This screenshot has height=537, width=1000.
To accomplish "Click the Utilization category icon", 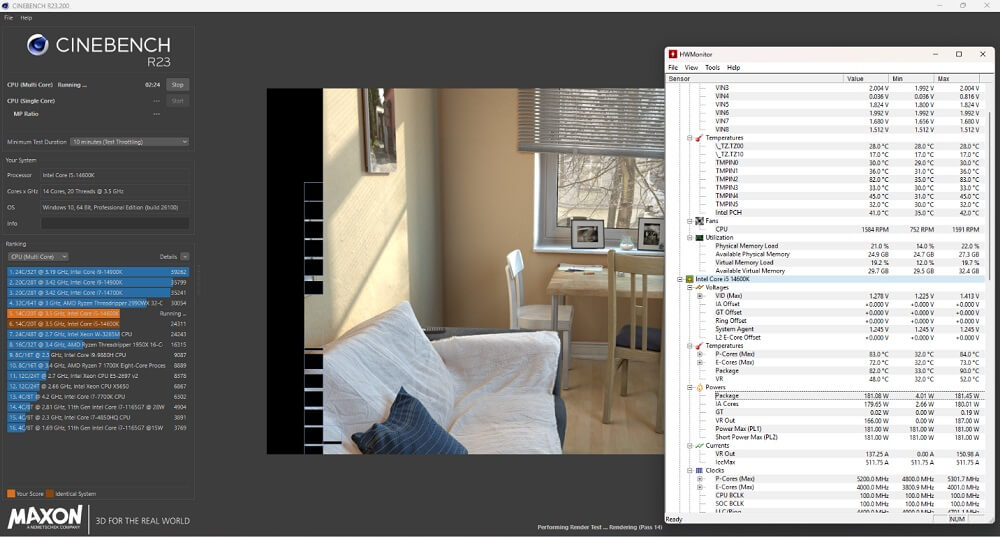I will pos(698,238).
